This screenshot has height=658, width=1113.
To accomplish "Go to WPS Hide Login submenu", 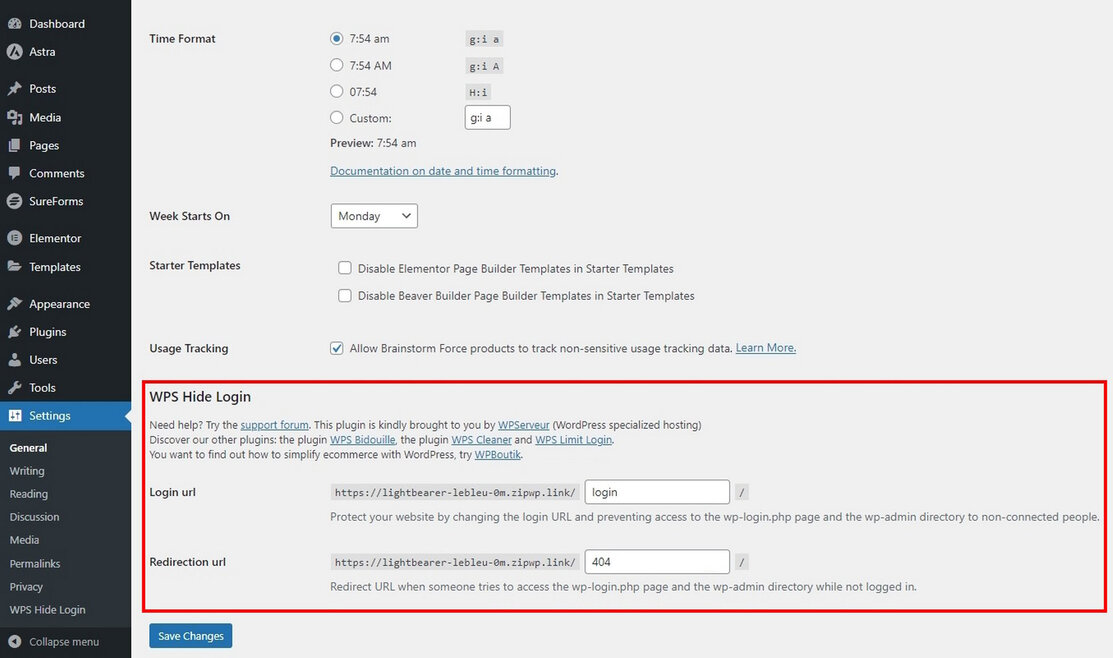I will point(48,610).
